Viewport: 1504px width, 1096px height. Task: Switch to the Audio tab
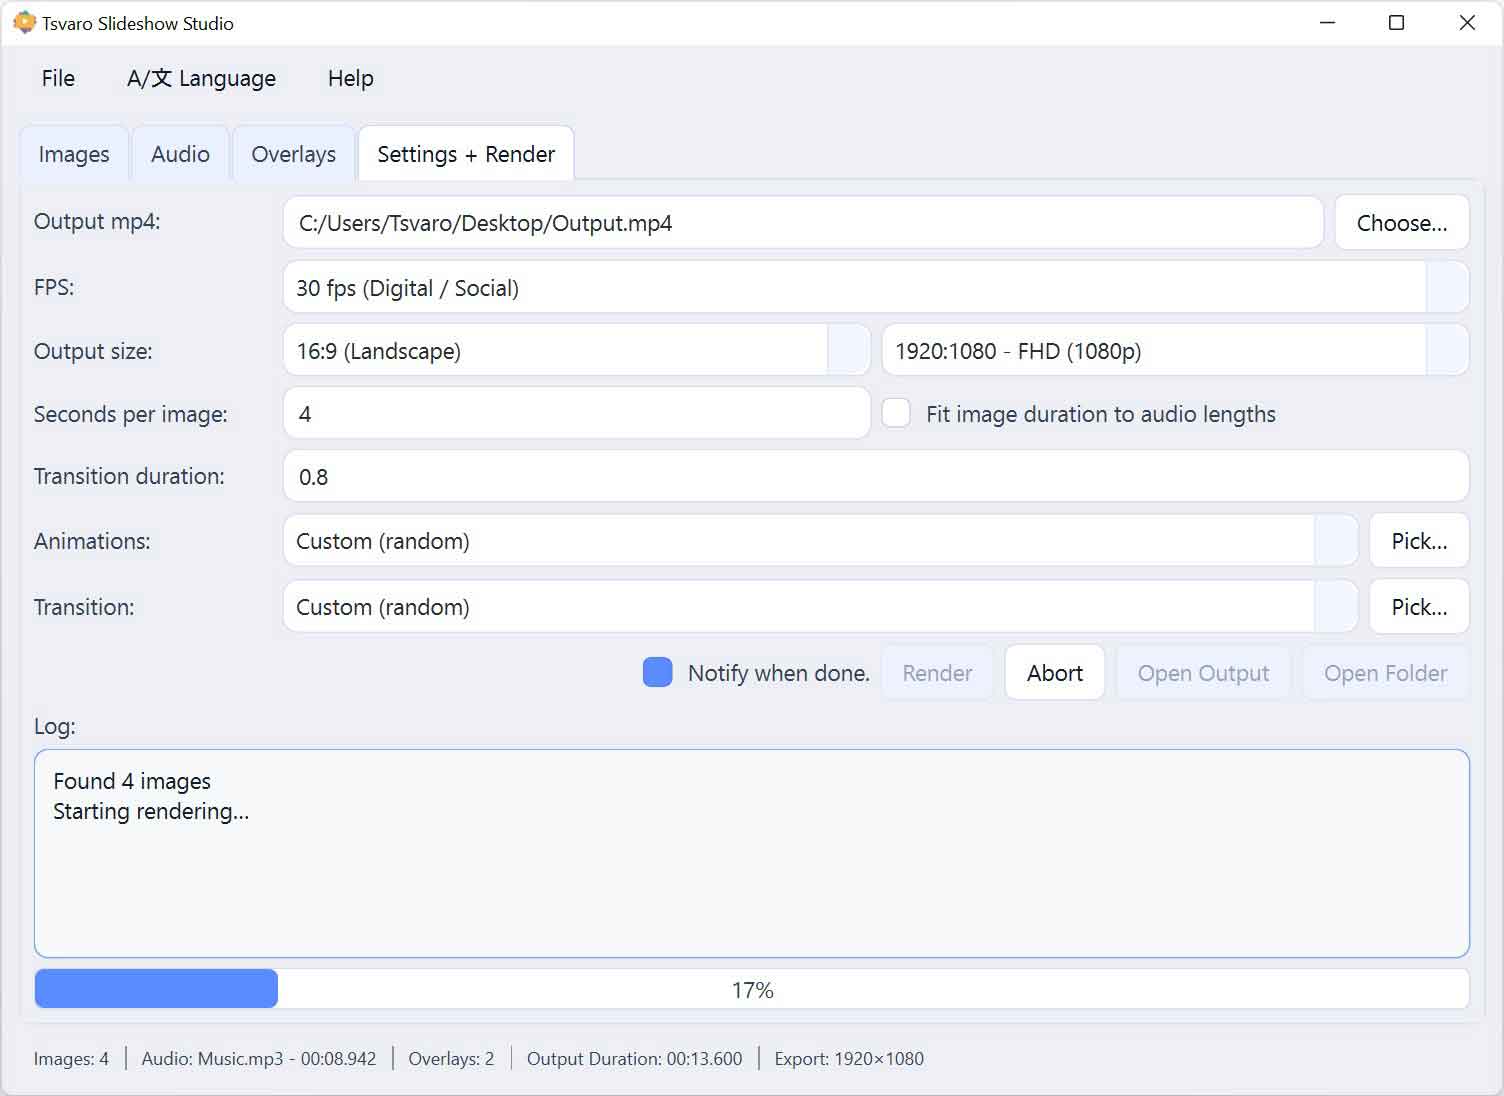tap(180, 154)
